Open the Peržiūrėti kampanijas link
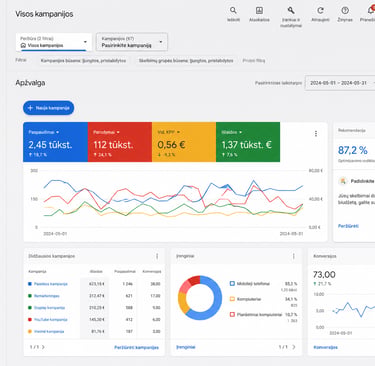Viewport: 375px width, 366px height. (x=137, y=347)
